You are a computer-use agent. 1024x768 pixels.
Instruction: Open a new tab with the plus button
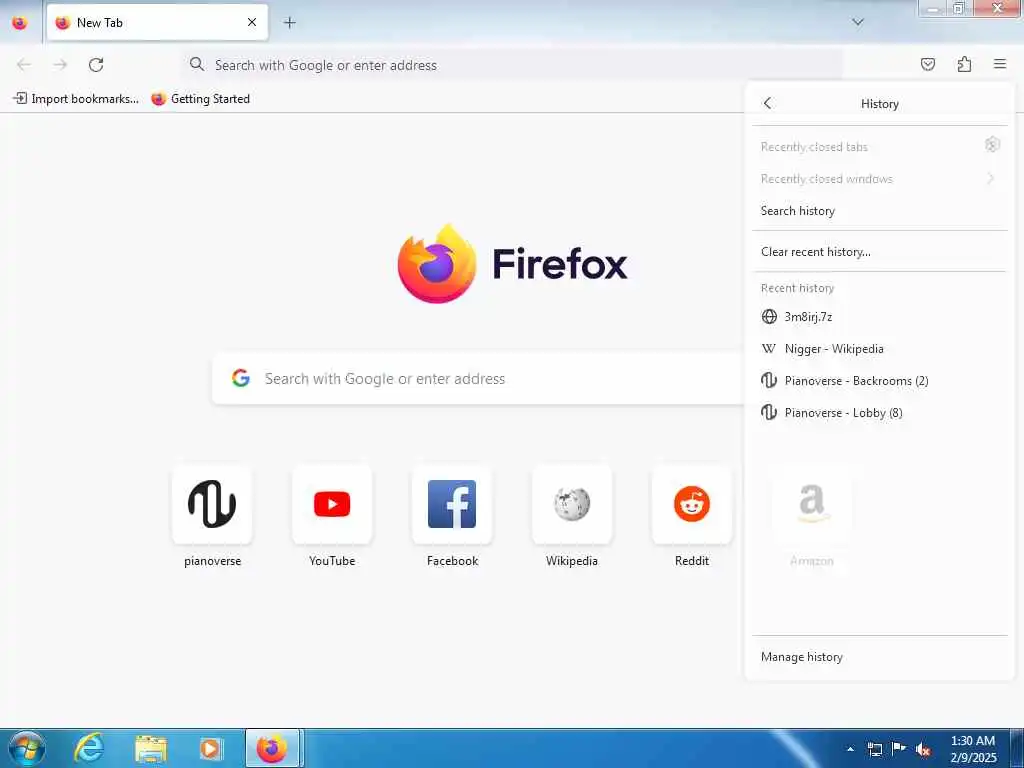coord(290,23)
